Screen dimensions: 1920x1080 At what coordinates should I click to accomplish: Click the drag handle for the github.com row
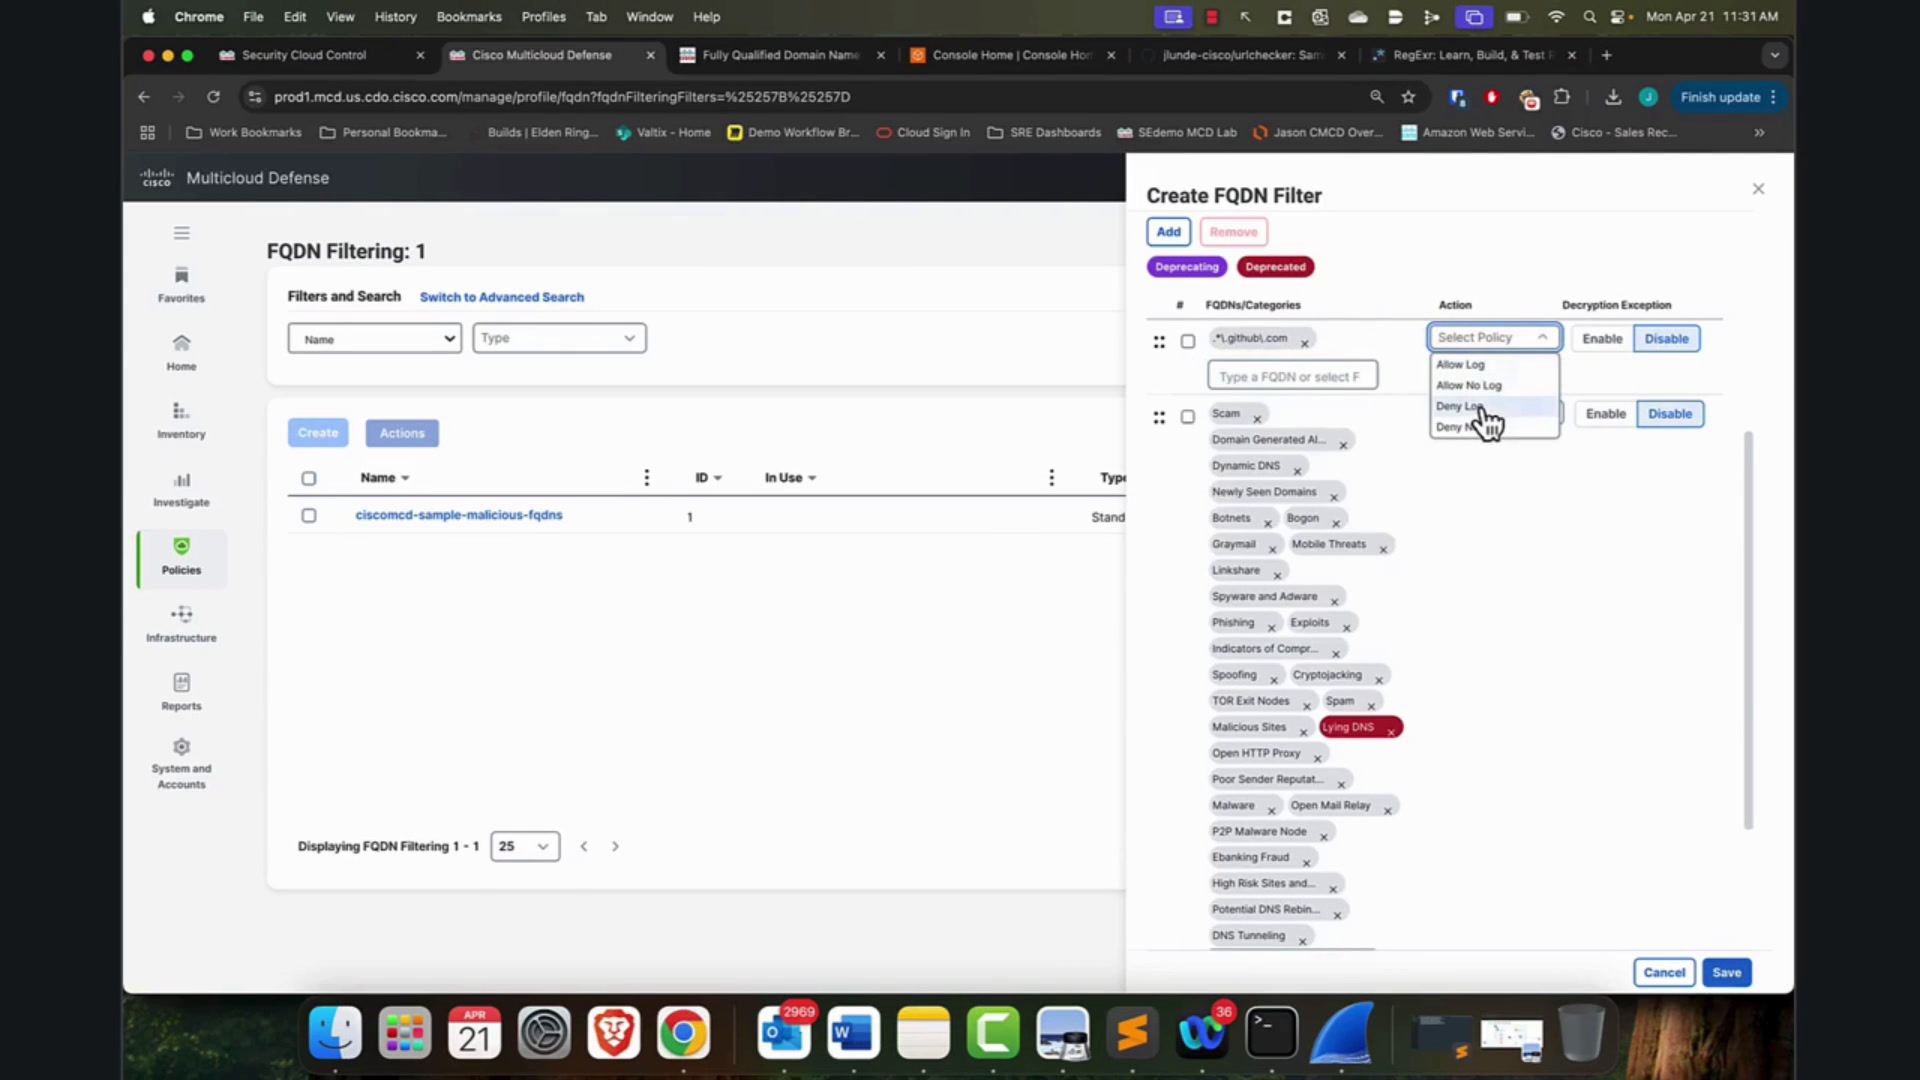point(1159,342)
